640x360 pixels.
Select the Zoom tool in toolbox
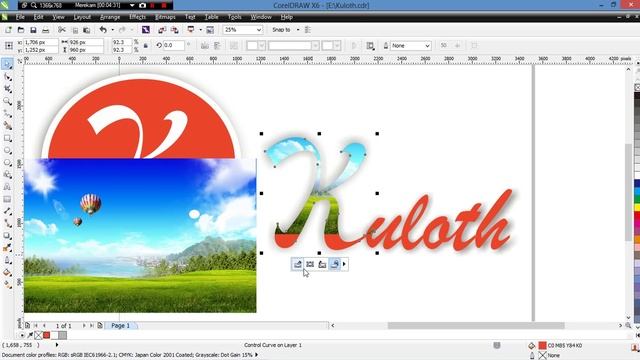coord(7,101)
